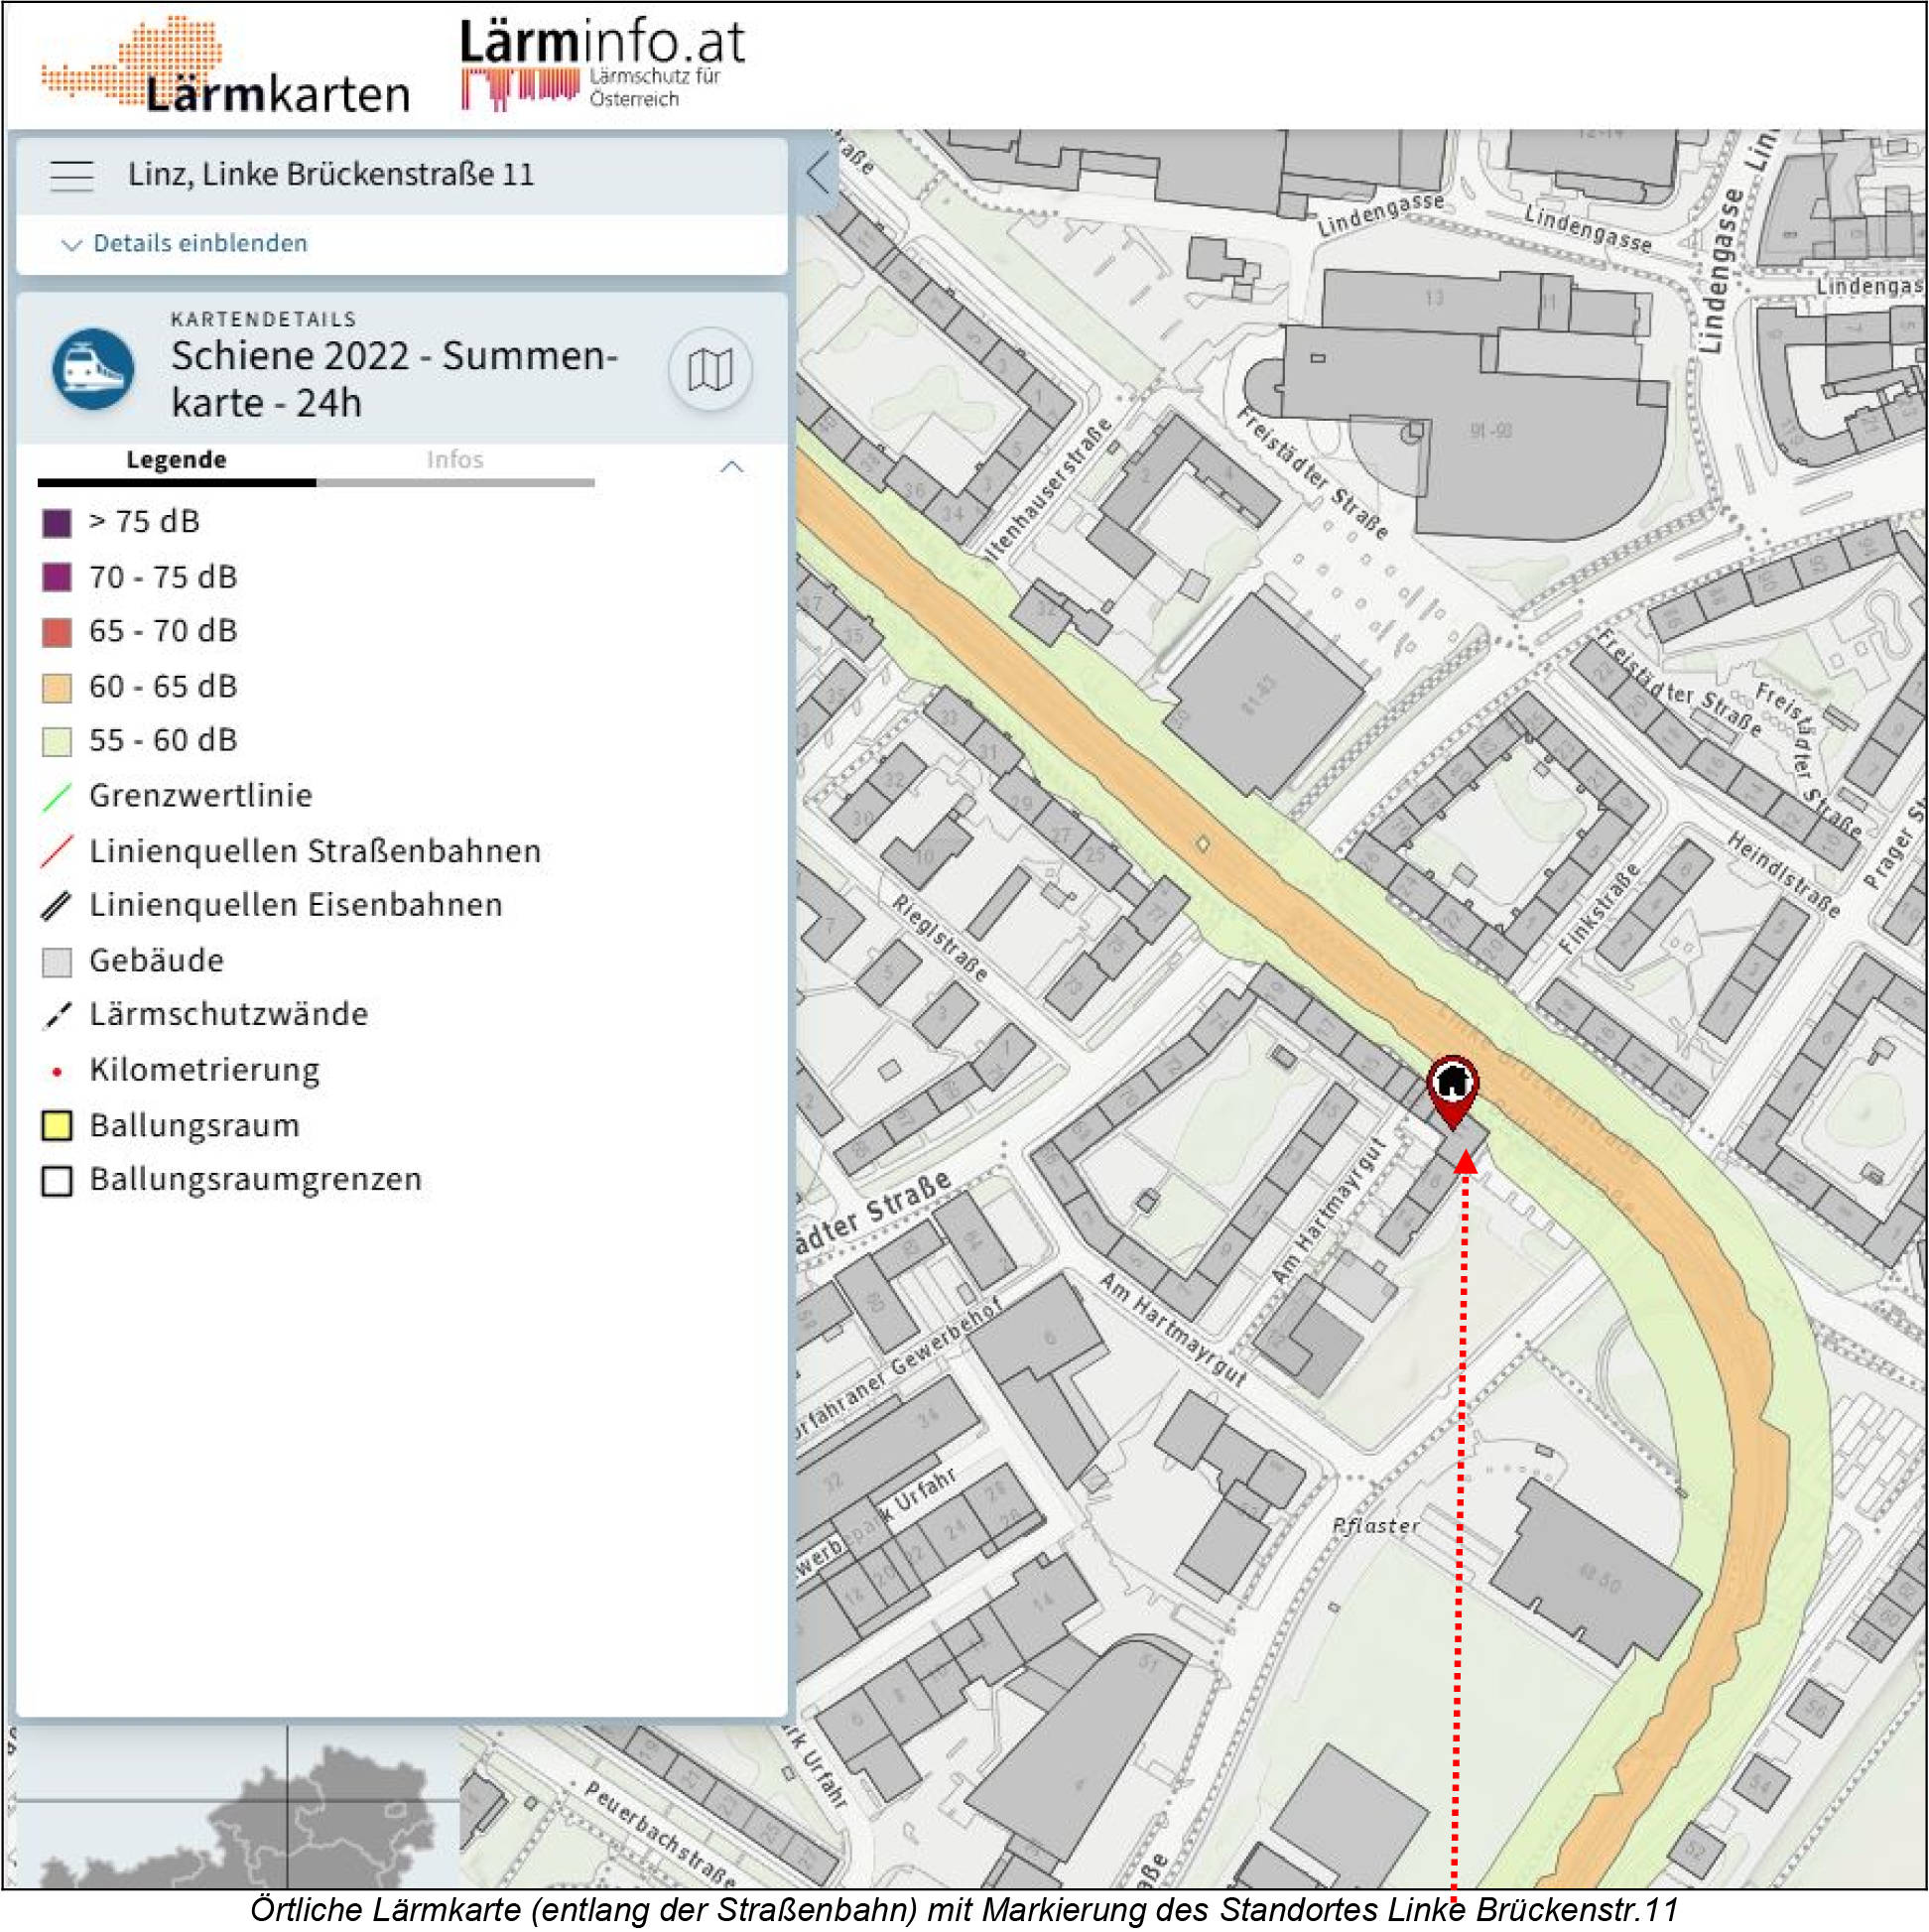
Task: Click the 'Riegistraße' street label on map
Action: tap(941, 938)
